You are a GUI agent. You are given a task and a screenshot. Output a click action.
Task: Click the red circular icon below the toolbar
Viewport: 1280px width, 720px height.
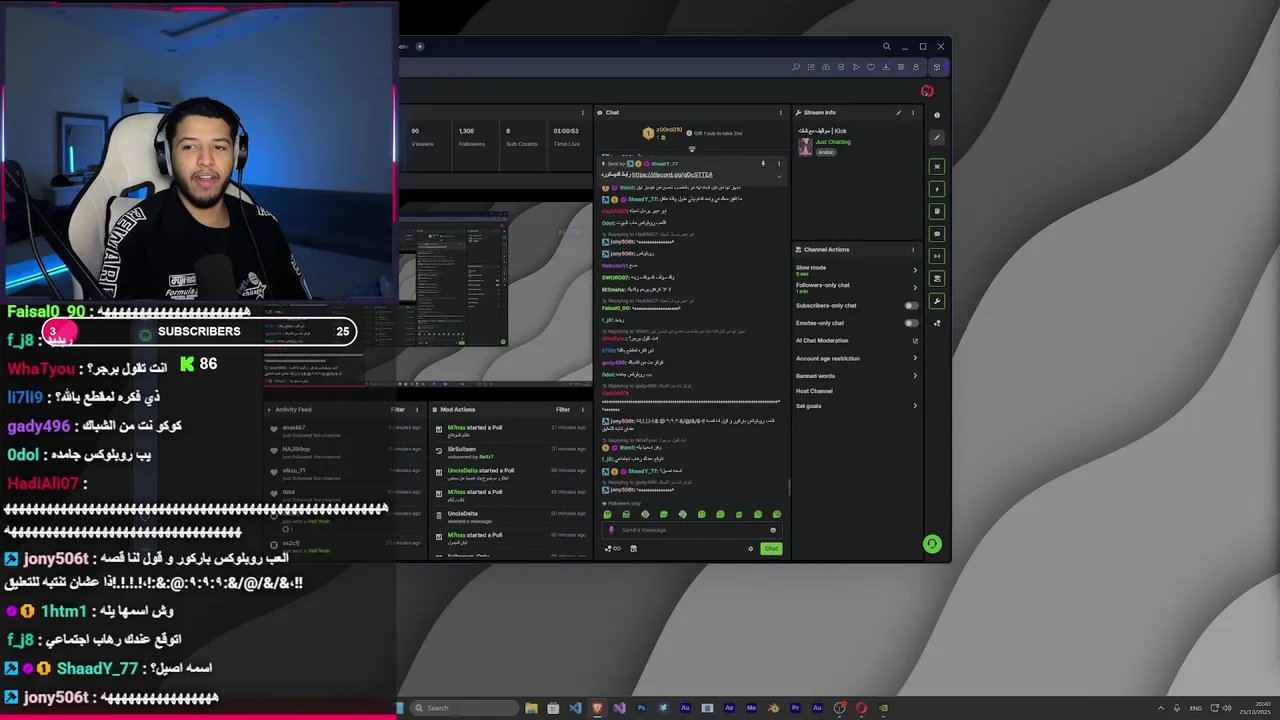click(x=927, y=91)
